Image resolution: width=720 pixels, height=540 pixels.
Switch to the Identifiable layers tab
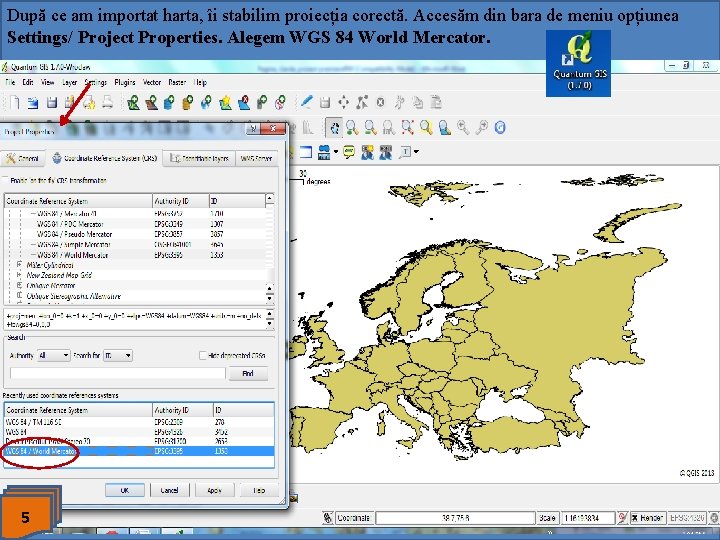coord(199,158)
